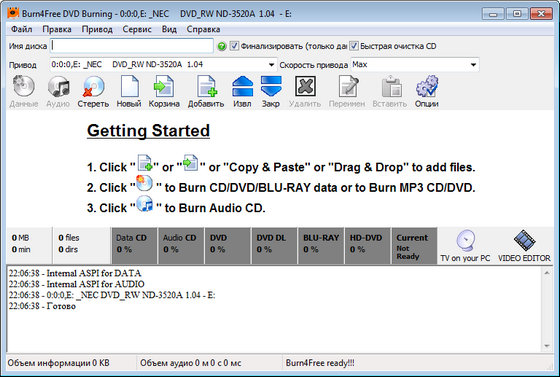Toggle the Финализировать checkbox
The image size is (560, 377).
234,46
